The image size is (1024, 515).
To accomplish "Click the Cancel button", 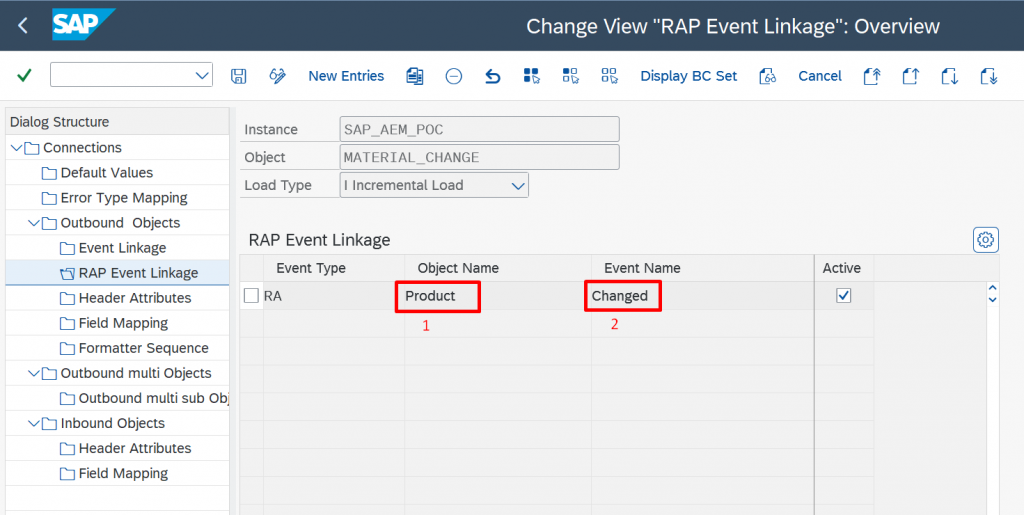I will tap(820, 76).
